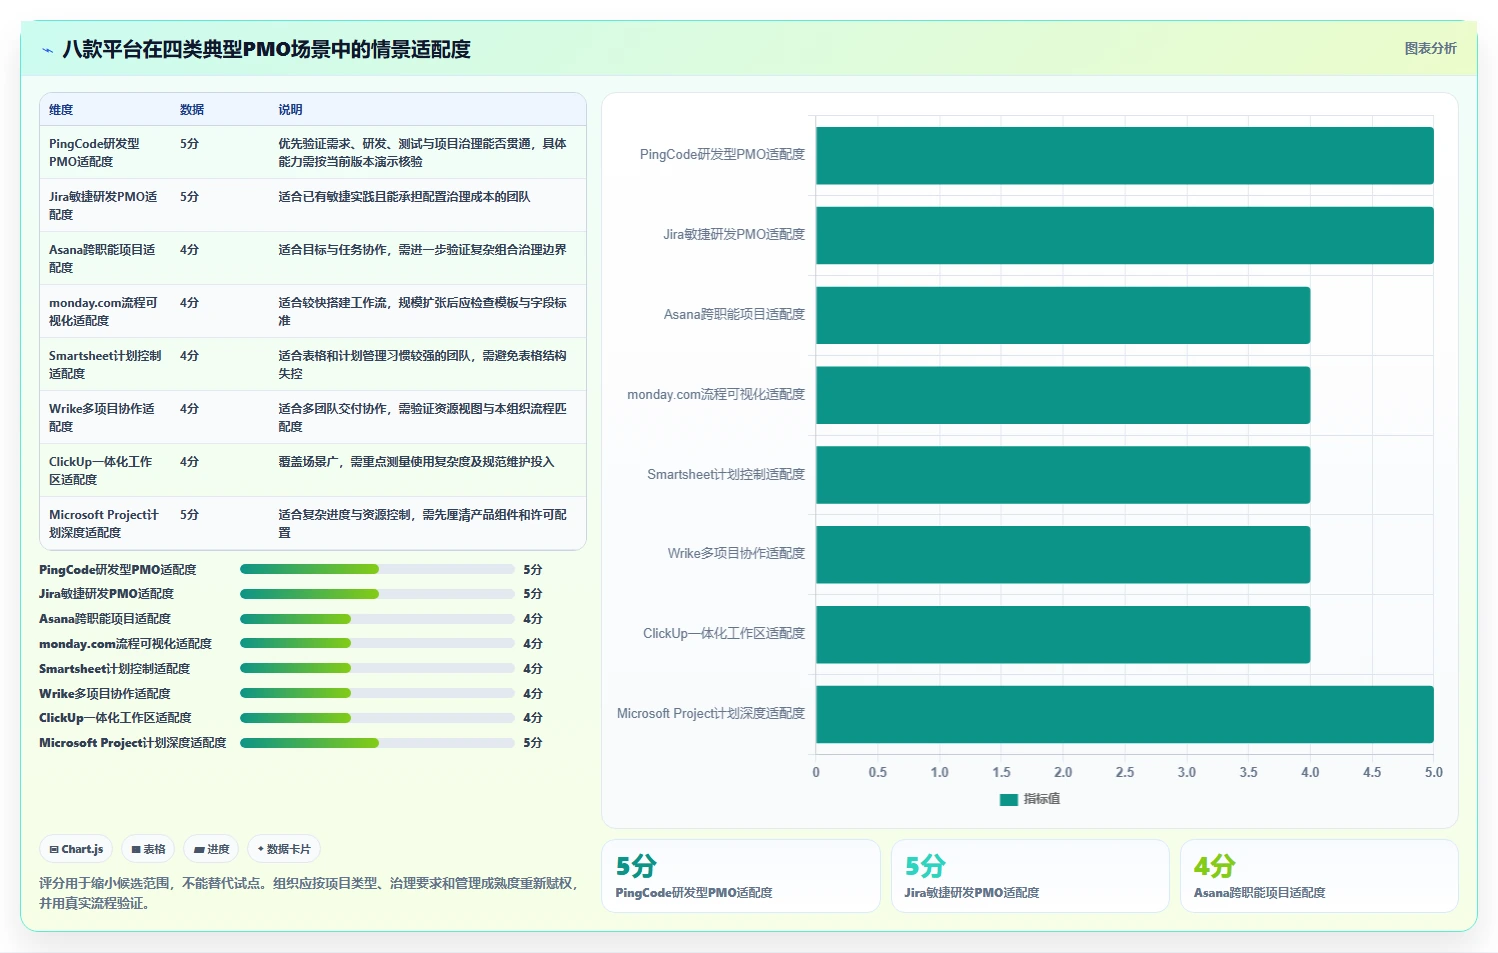Click the Wrike多项目协作 progress bar

(x=377, y=693)
